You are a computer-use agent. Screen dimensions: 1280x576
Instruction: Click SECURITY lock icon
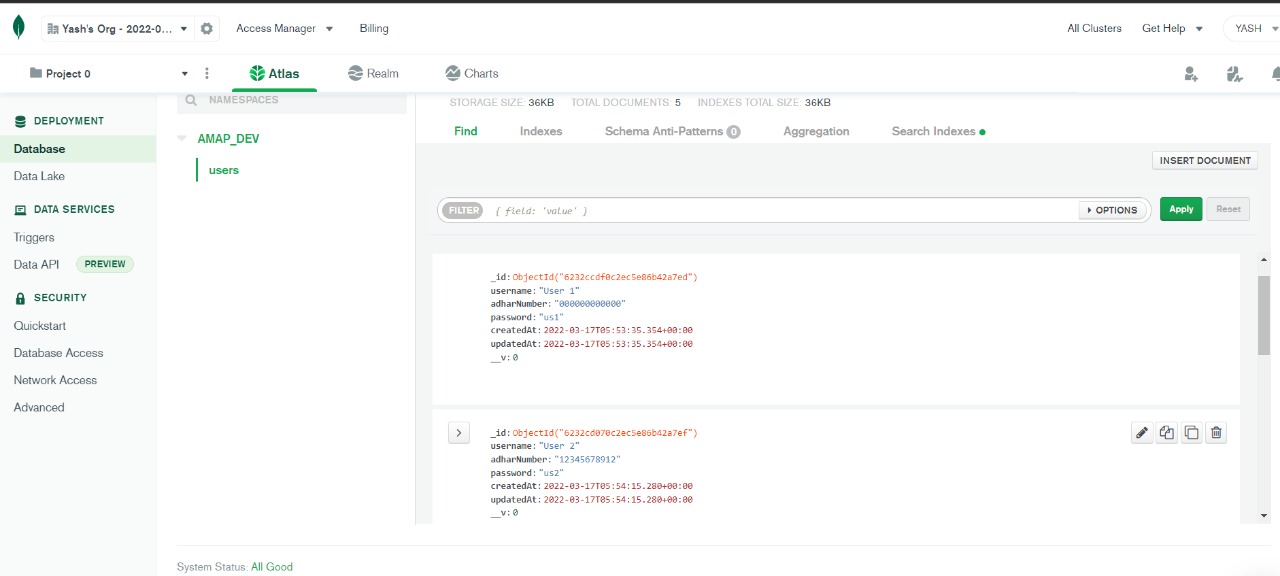(x=21, y=298)
